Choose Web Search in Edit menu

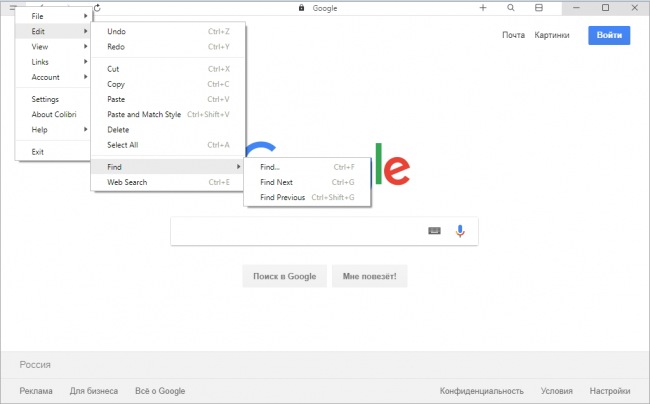point(168,182)
